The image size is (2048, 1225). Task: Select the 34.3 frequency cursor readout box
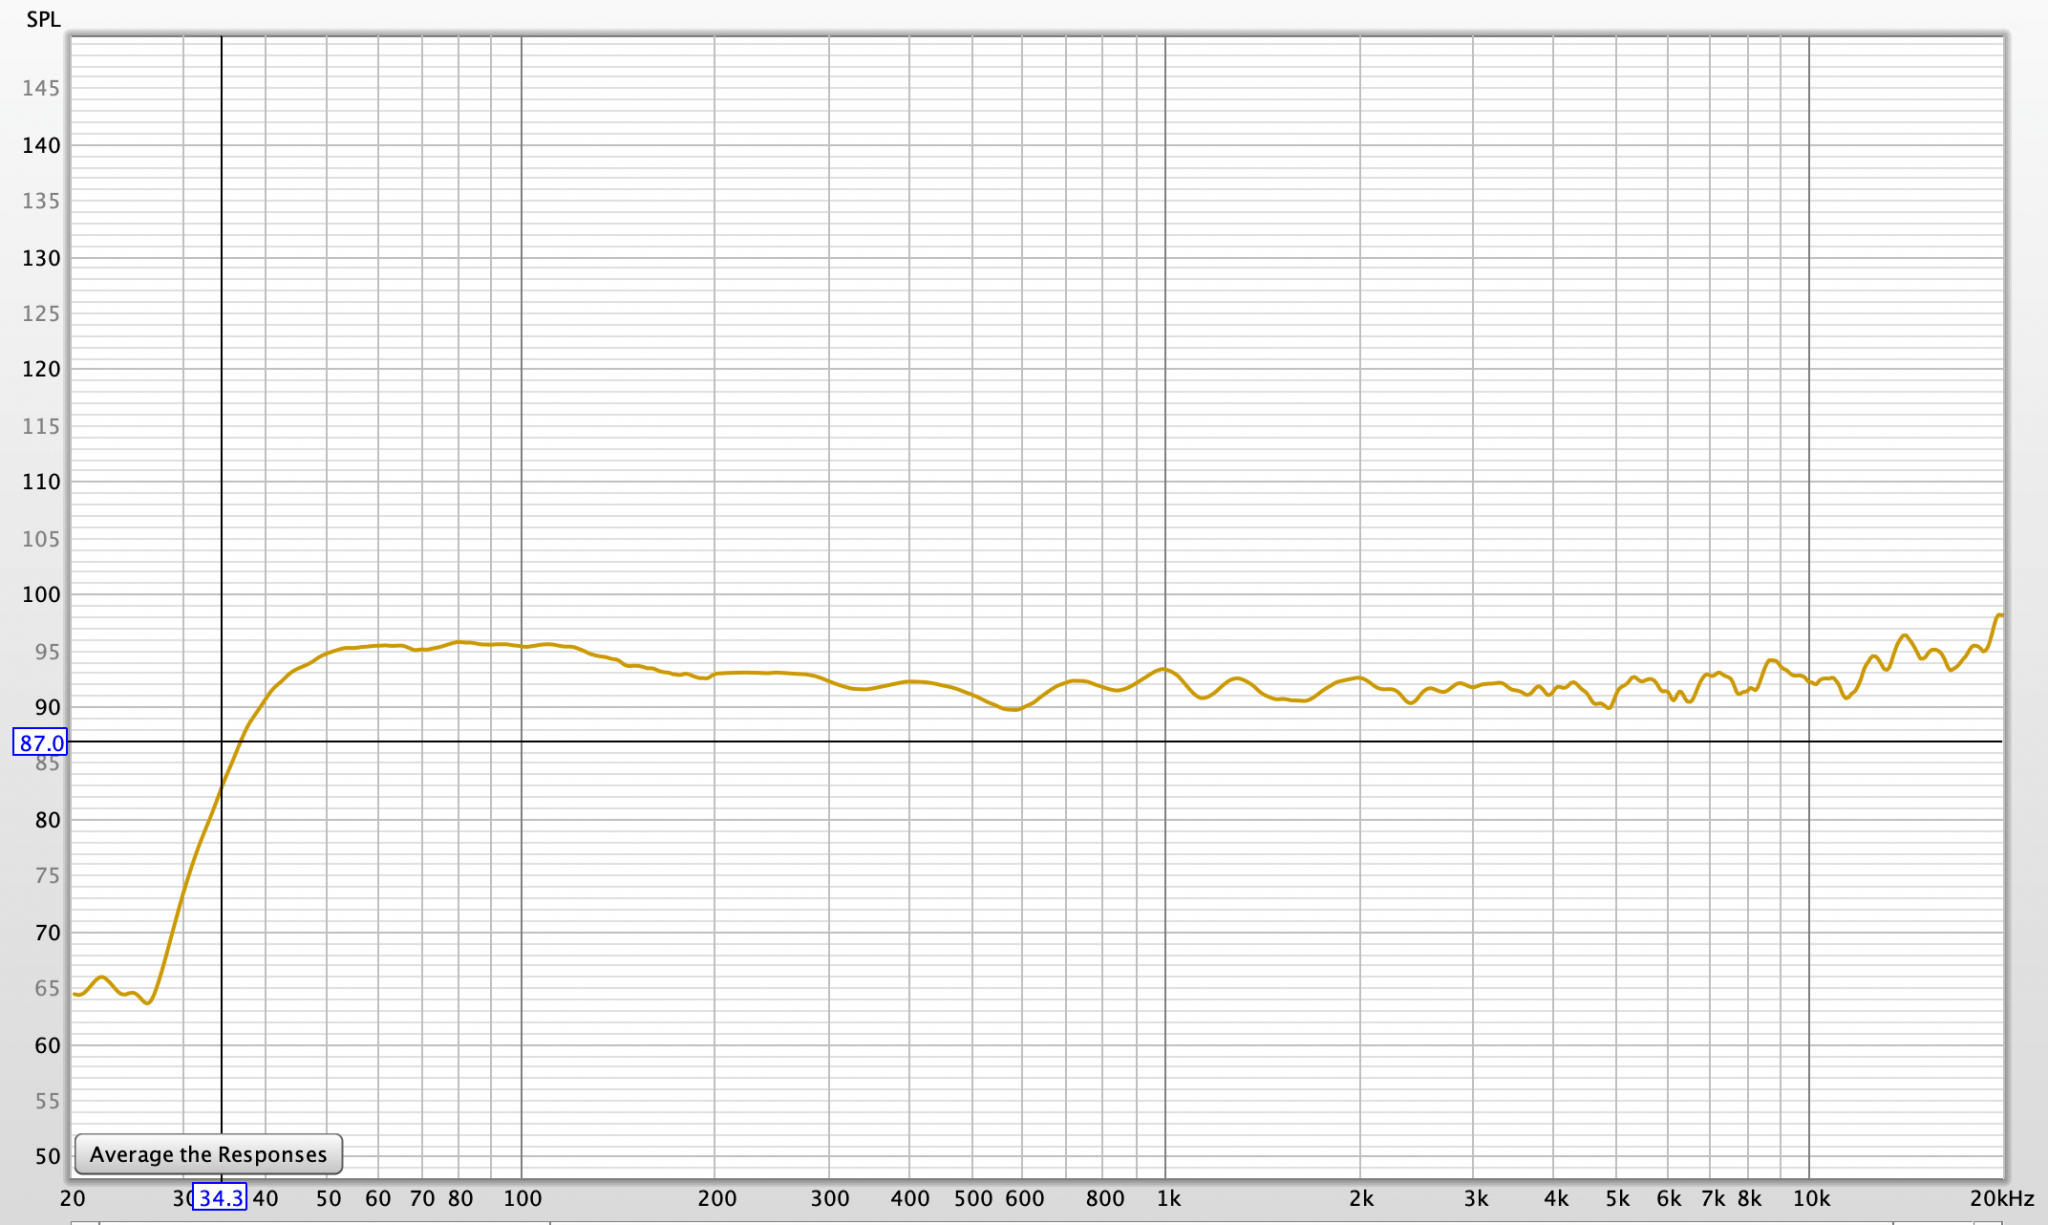(220, 1197)
